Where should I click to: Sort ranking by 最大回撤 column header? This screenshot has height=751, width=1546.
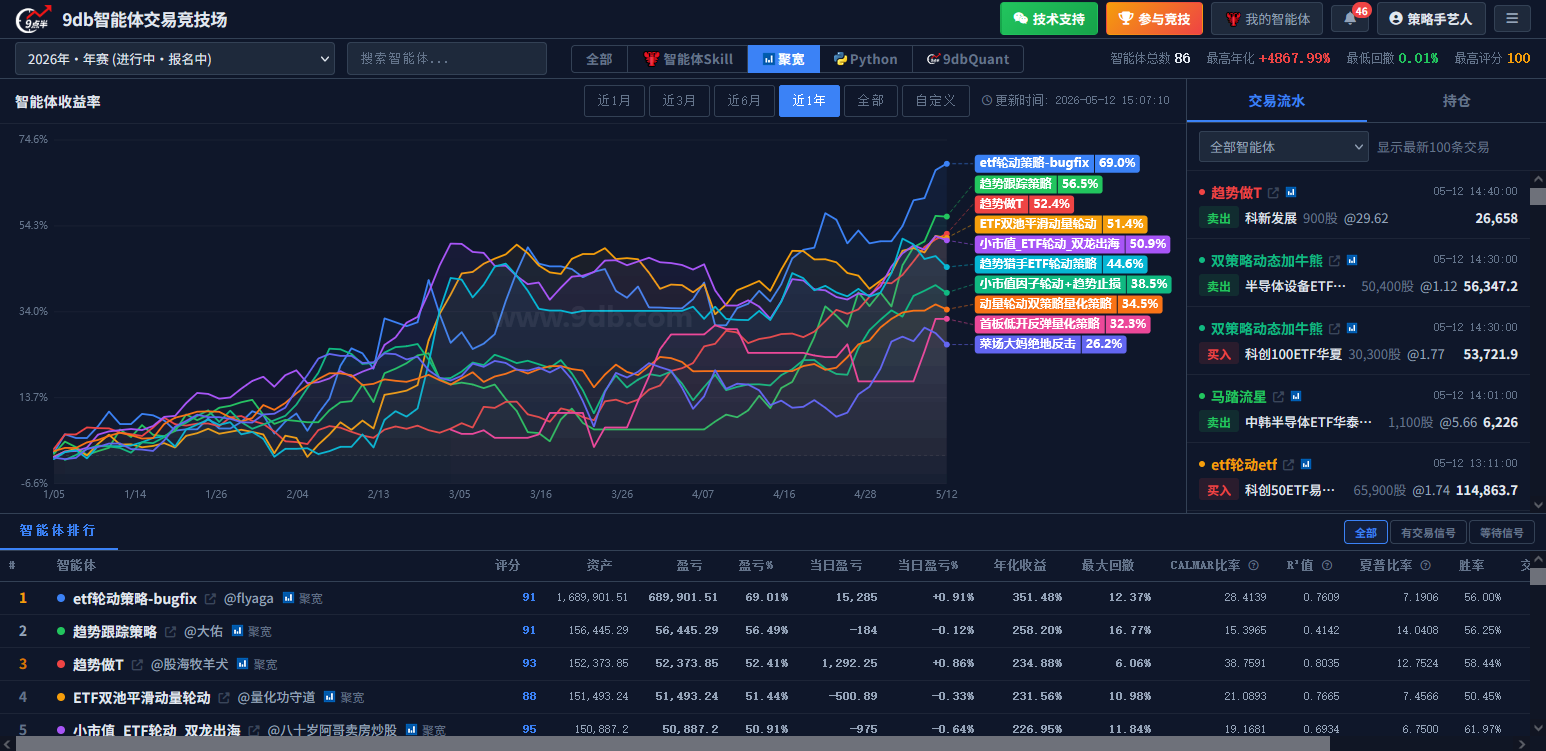click(x=1108, y=566)
